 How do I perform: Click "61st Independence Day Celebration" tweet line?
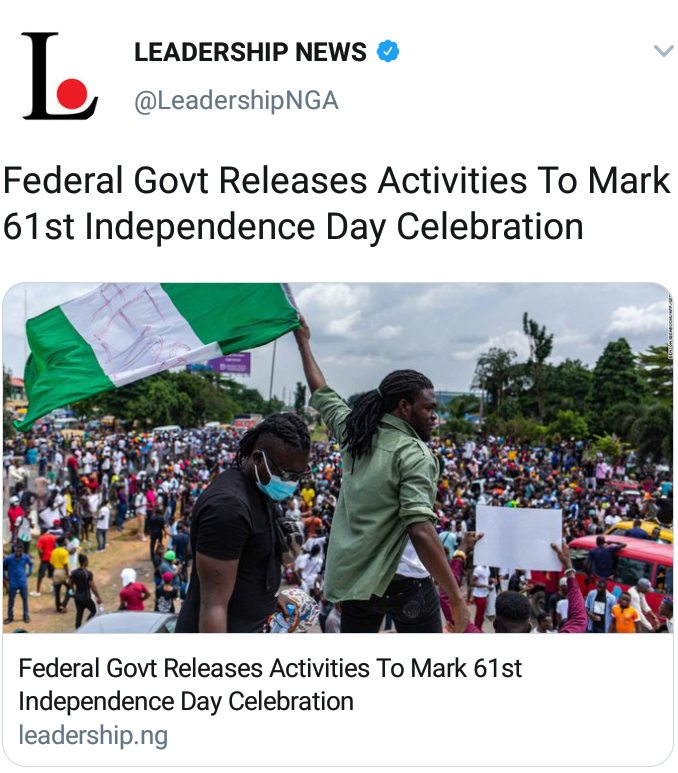point(293,227)
